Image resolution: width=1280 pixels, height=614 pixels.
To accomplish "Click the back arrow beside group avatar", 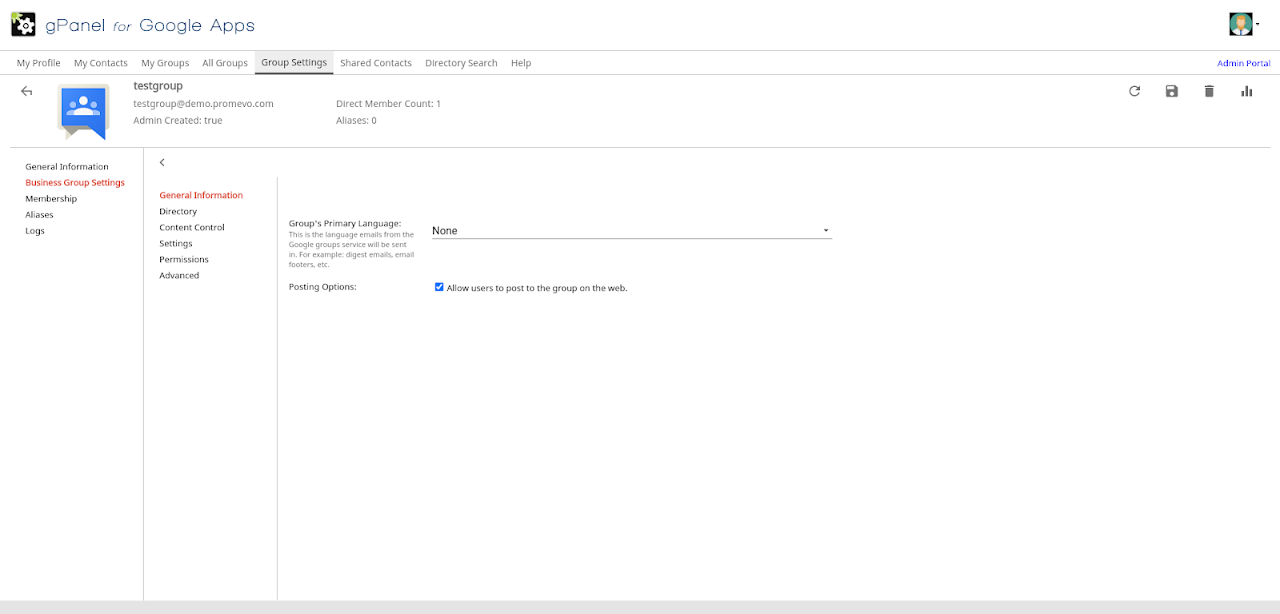I will pyautogui.click(x=27, y=91).
